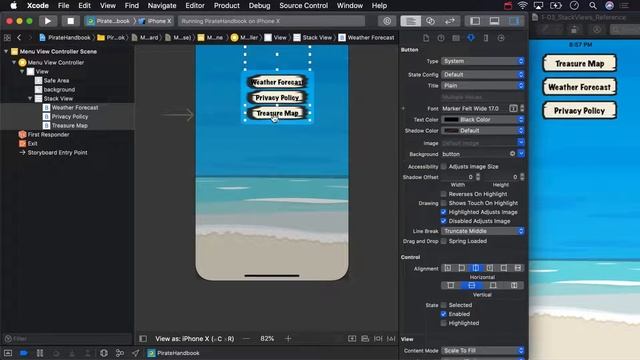Open the State Config dropdown
The width and height of the screenshot is (640, 360).
[x=482, y=75]
